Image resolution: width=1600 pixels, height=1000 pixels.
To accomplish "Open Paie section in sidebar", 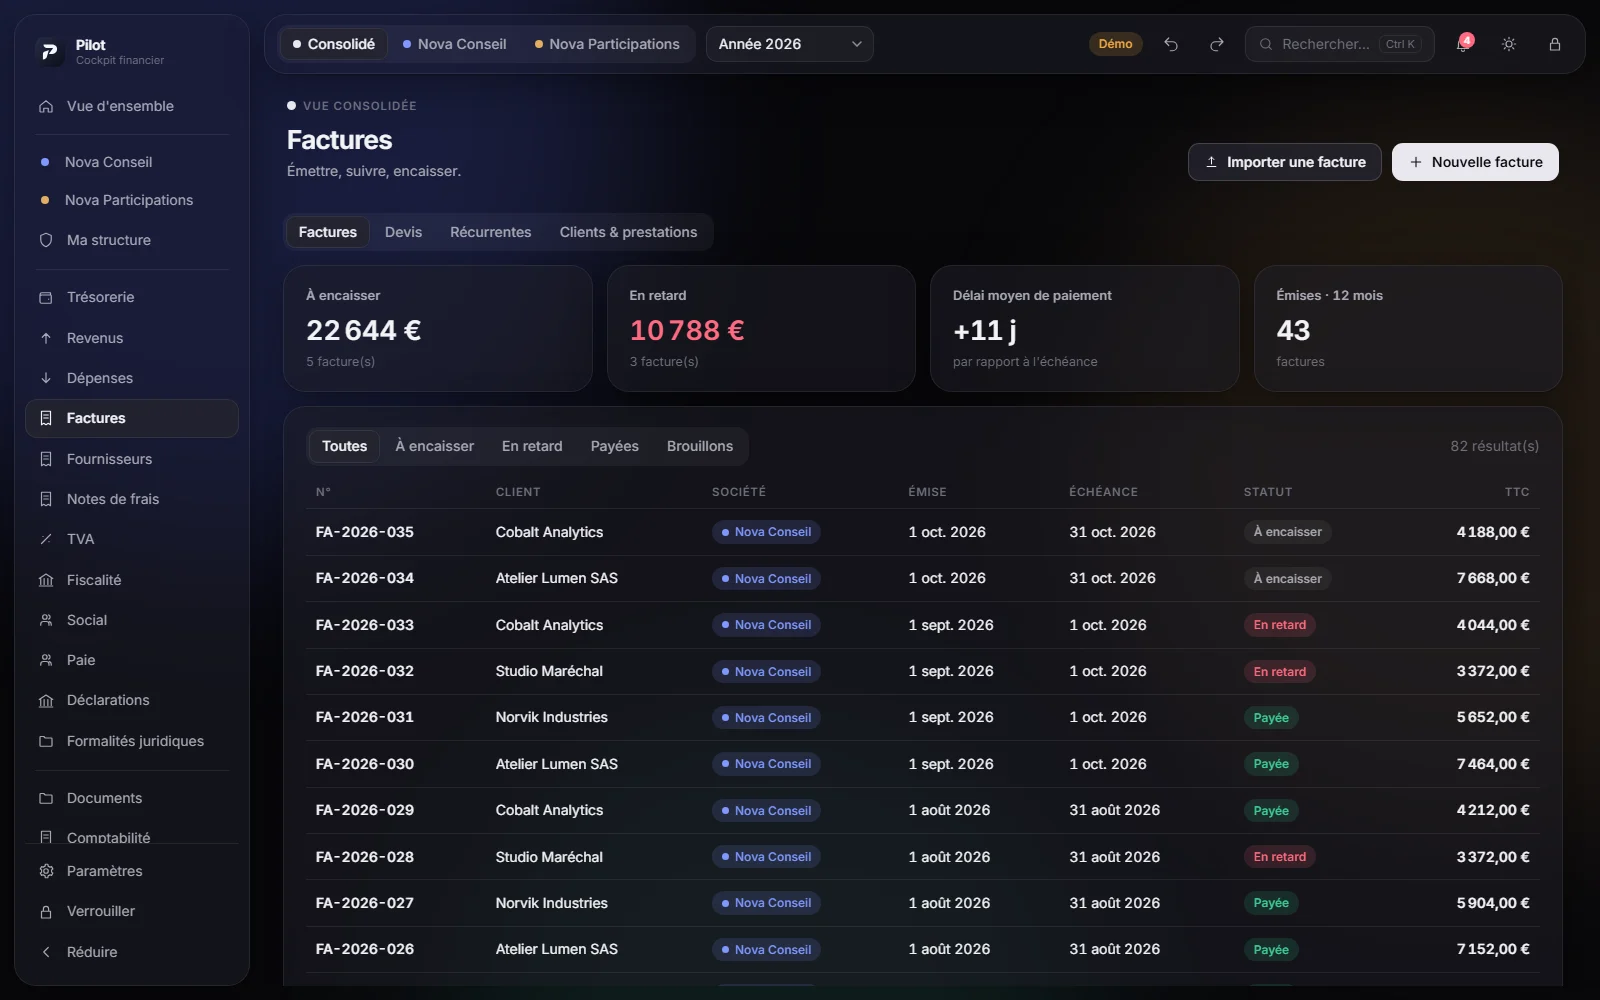I will (x=132, y=660).
